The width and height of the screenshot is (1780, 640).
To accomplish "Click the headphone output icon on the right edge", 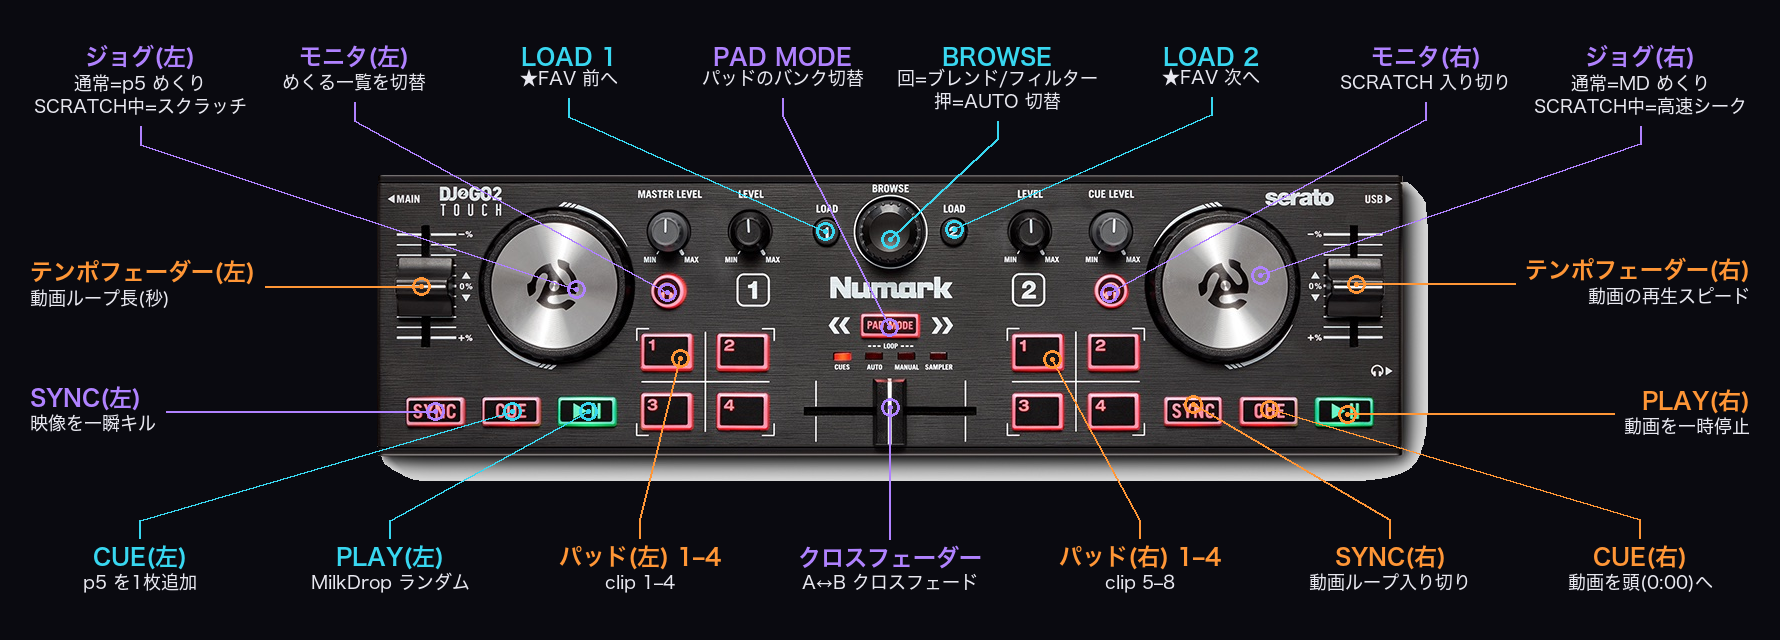I will point(1381,371).
